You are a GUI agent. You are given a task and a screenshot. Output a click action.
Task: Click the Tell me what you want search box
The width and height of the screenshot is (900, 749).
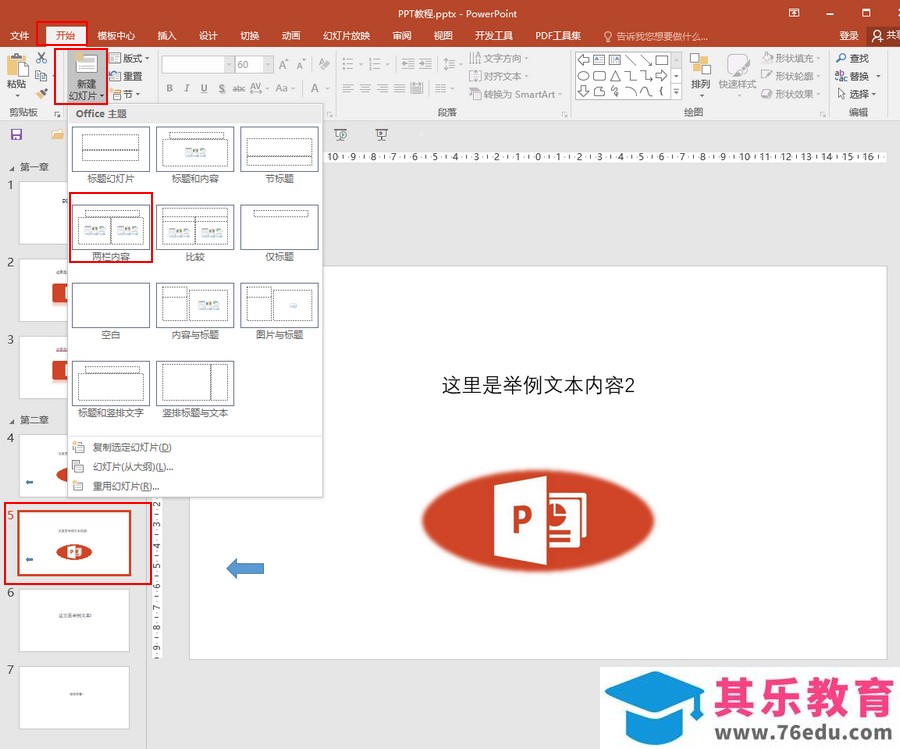pos(655,36)
